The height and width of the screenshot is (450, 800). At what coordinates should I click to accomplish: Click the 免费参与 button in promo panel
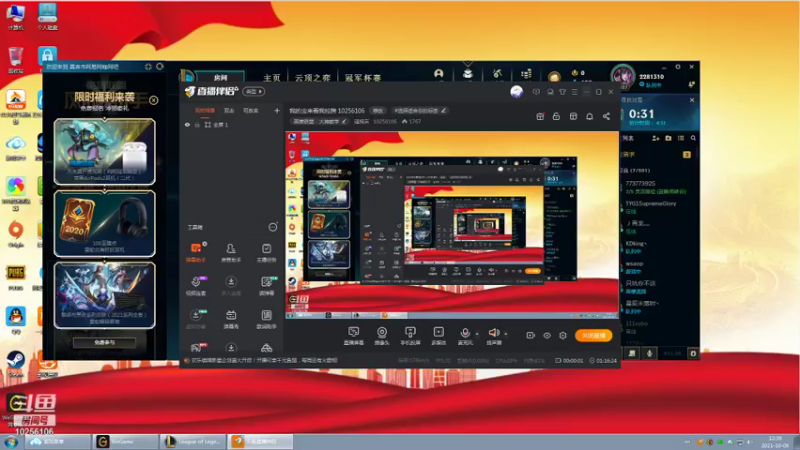(105, 342)
